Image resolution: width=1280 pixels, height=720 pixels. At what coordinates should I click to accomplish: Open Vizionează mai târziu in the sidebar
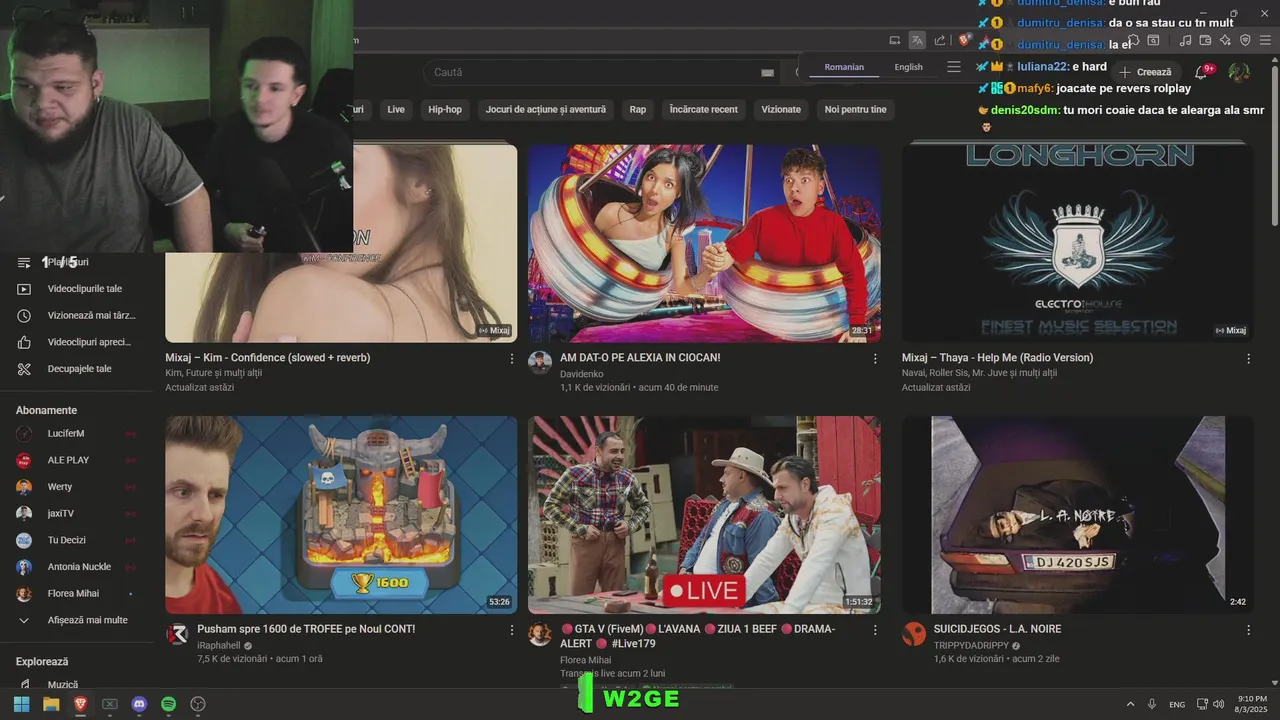pyautogui.click(x=76, y=315)
